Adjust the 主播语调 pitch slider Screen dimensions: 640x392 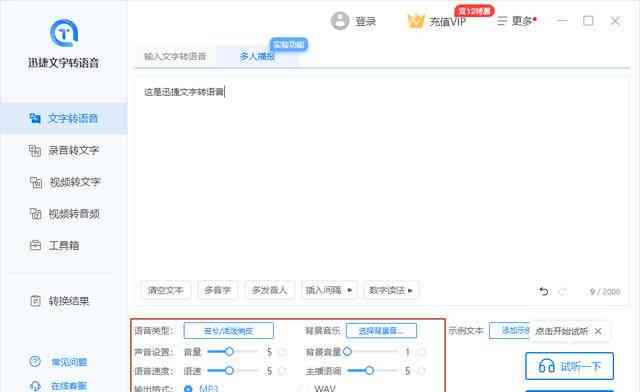[x=369, y=370]
